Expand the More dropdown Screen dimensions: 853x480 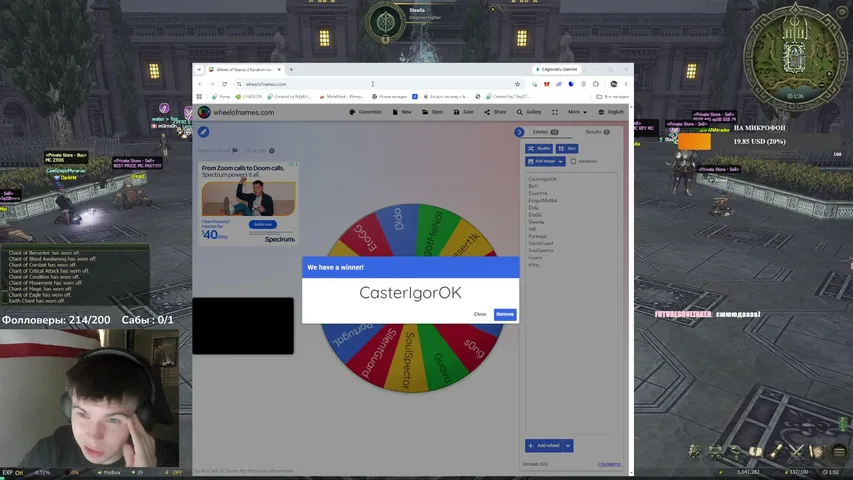pyautogui.click(x=577, y=112)
